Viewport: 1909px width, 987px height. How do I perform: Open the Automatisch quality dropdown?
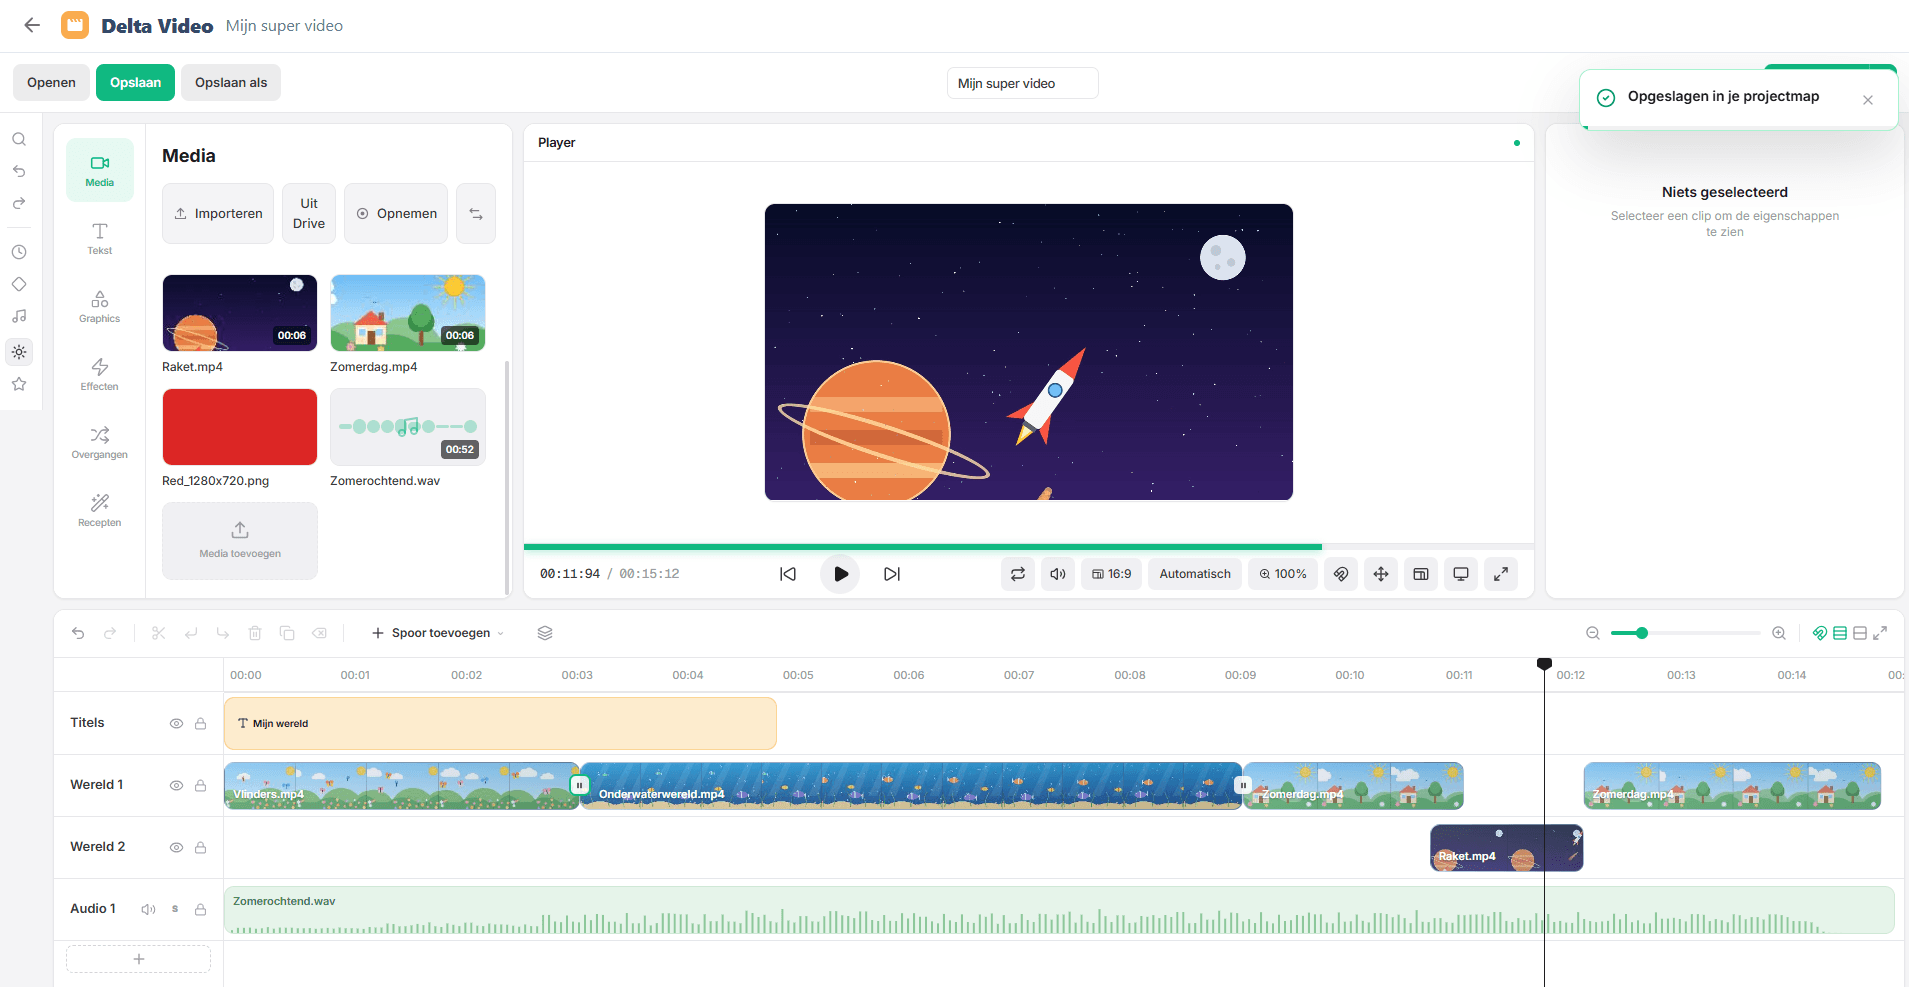(1195, 574)
